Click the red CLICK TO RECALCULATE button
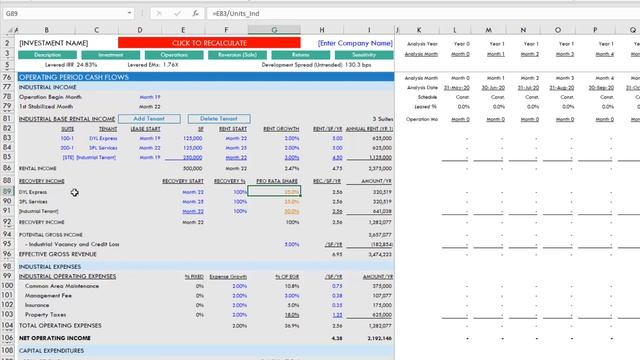This screenshot has height=360, width=640. 209,43
